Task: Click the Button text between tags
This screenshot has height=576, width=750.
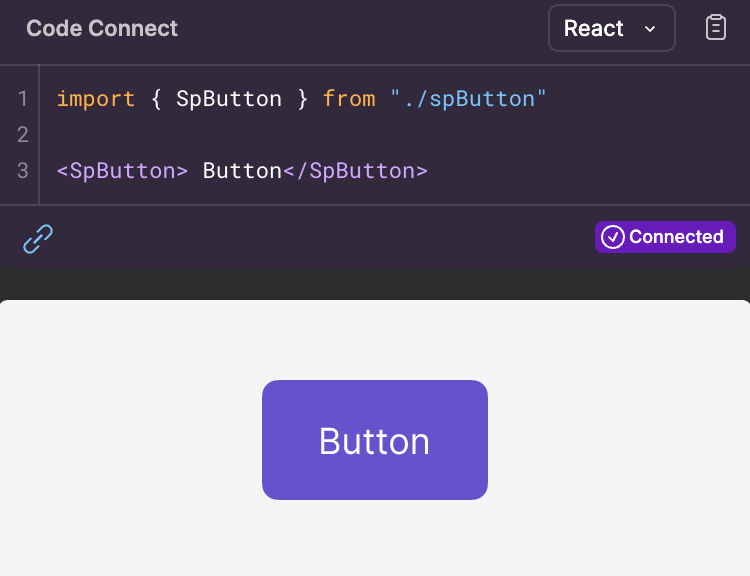Action: [x=242, y=171]
